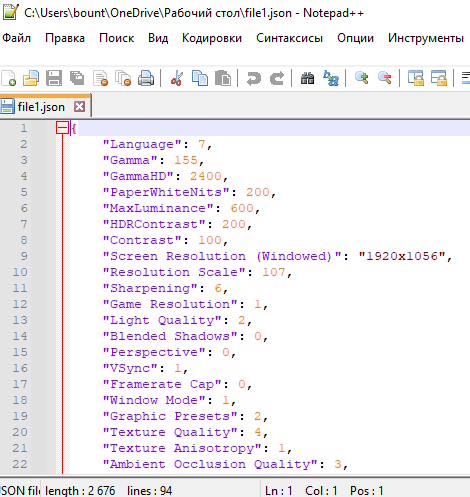The width and height of the screenshot is (470, 497).
Task: Click the "Texture Anisotropy" key text
Action: pyautogui.click(x=182, y=448)
